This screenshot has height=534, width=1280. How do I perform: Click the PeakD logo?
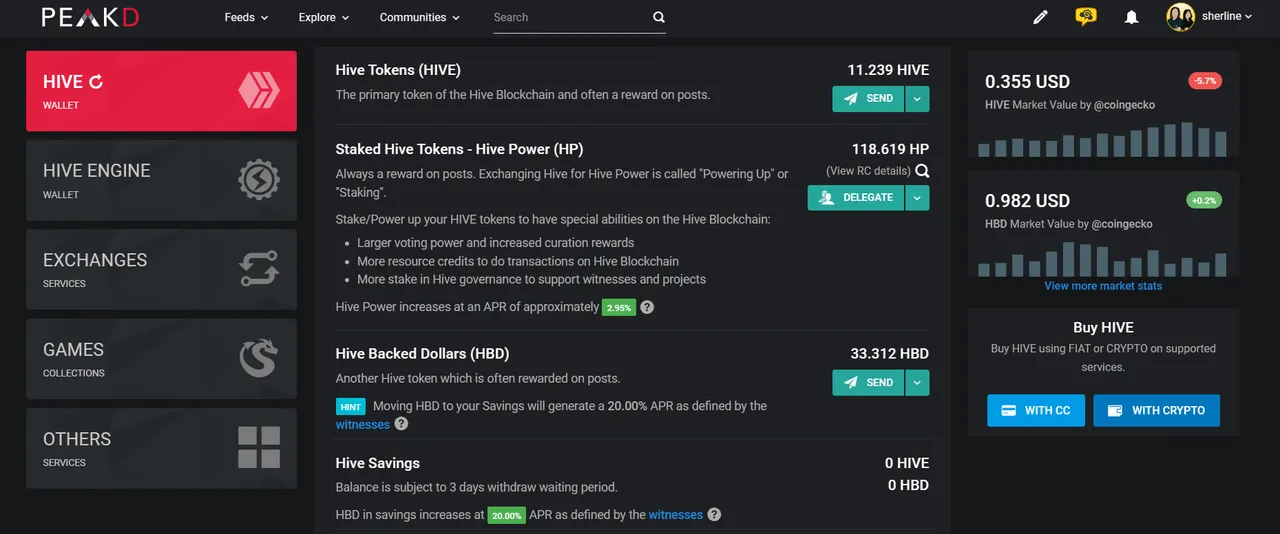[x=90, y=17]
